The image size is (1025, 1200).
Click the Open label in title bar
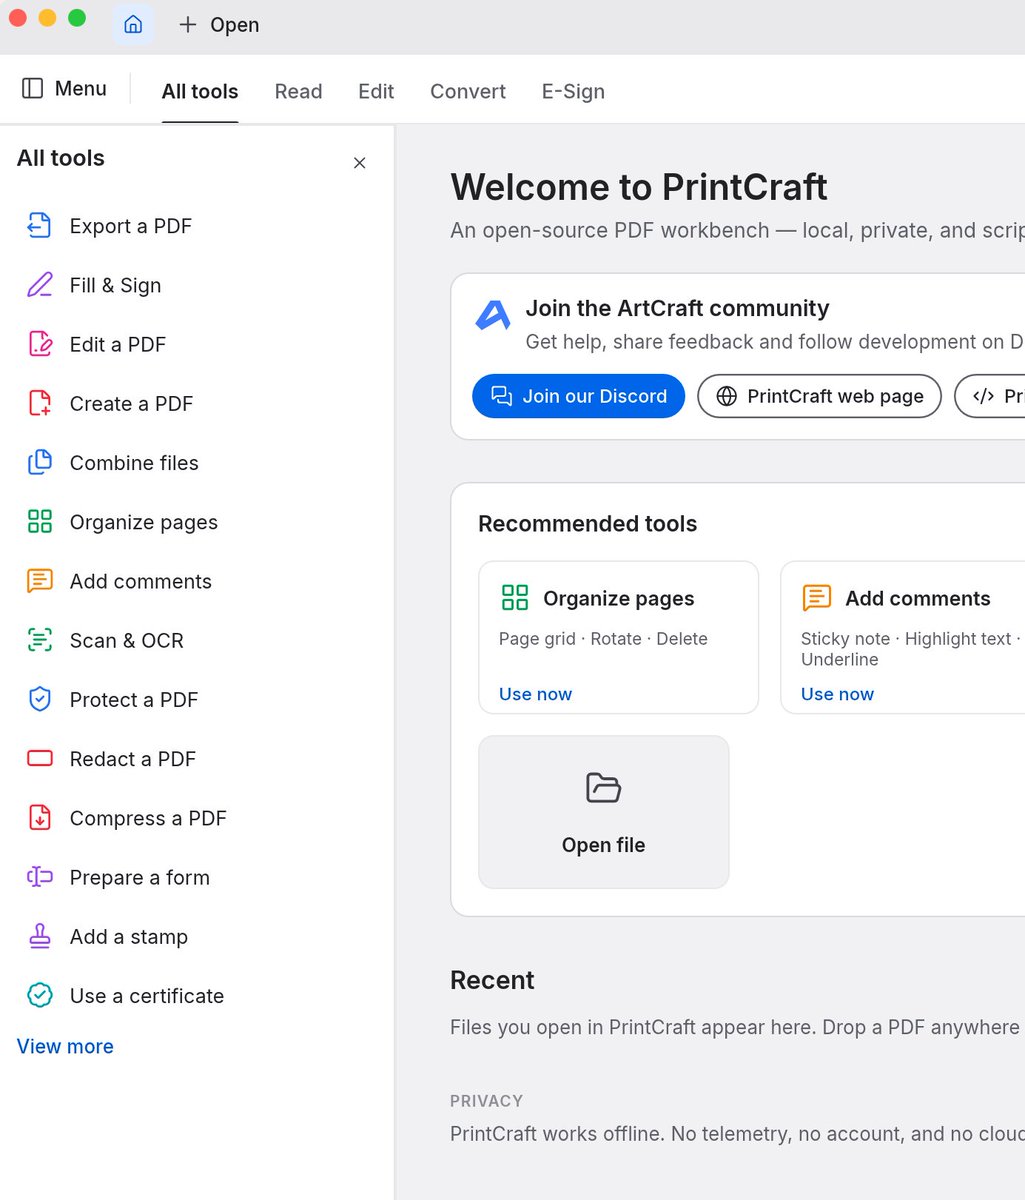pos(235,25)
